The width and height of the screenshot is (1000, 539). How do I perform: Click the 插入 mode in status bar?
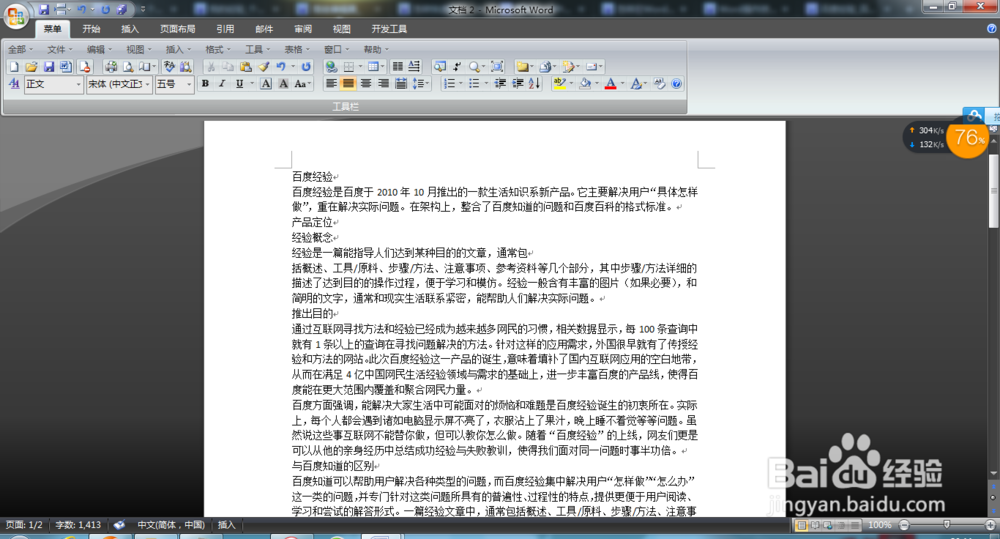(226, 525)
